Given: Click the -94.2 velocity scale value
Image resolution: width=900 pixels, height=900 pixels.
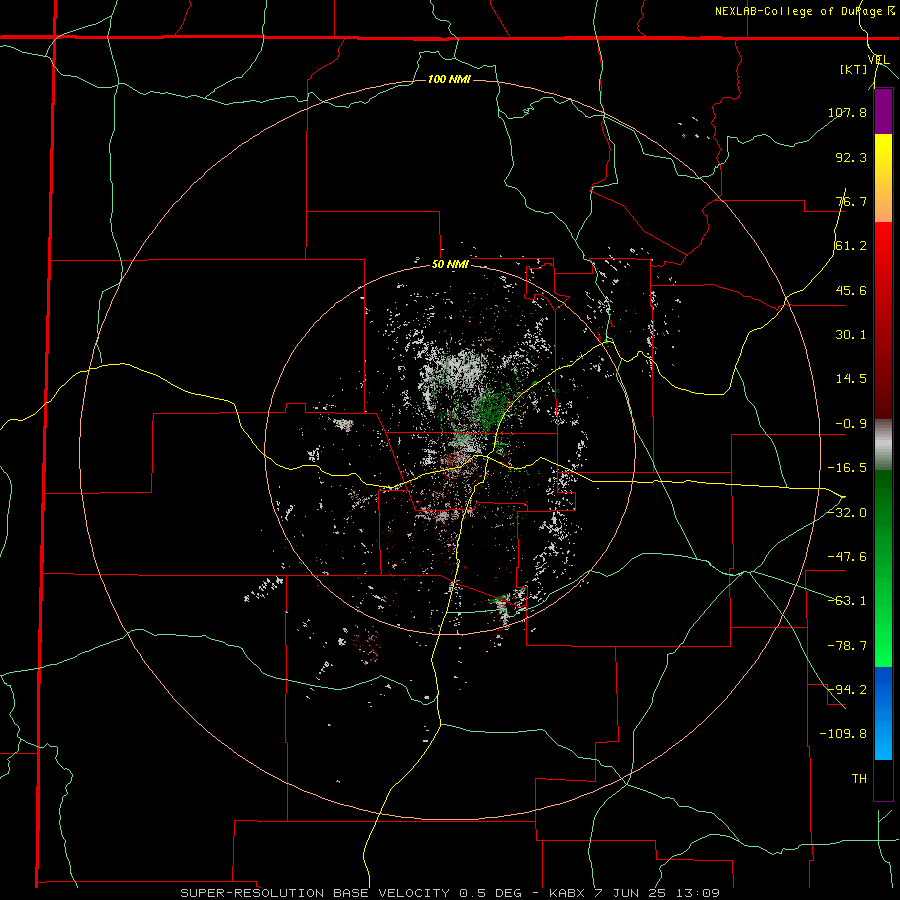Looking at the screenshot, I should [x=847, y=689].
